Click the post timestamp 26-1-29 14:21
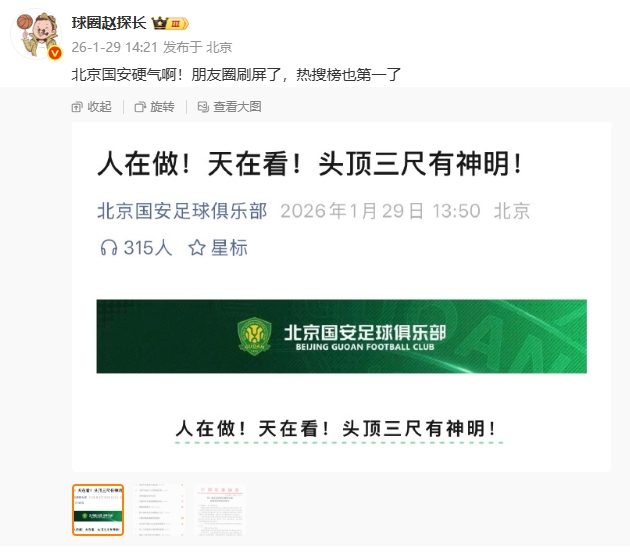This screenshot has height=553, width=630. pos(115,47)
